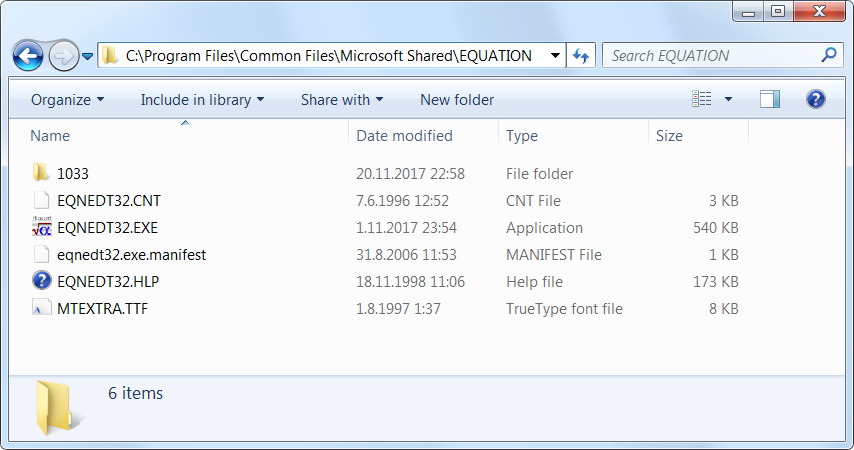Toggle the preview pane
854x450 pixels.
pyautogui.click(x=770, y=99)
